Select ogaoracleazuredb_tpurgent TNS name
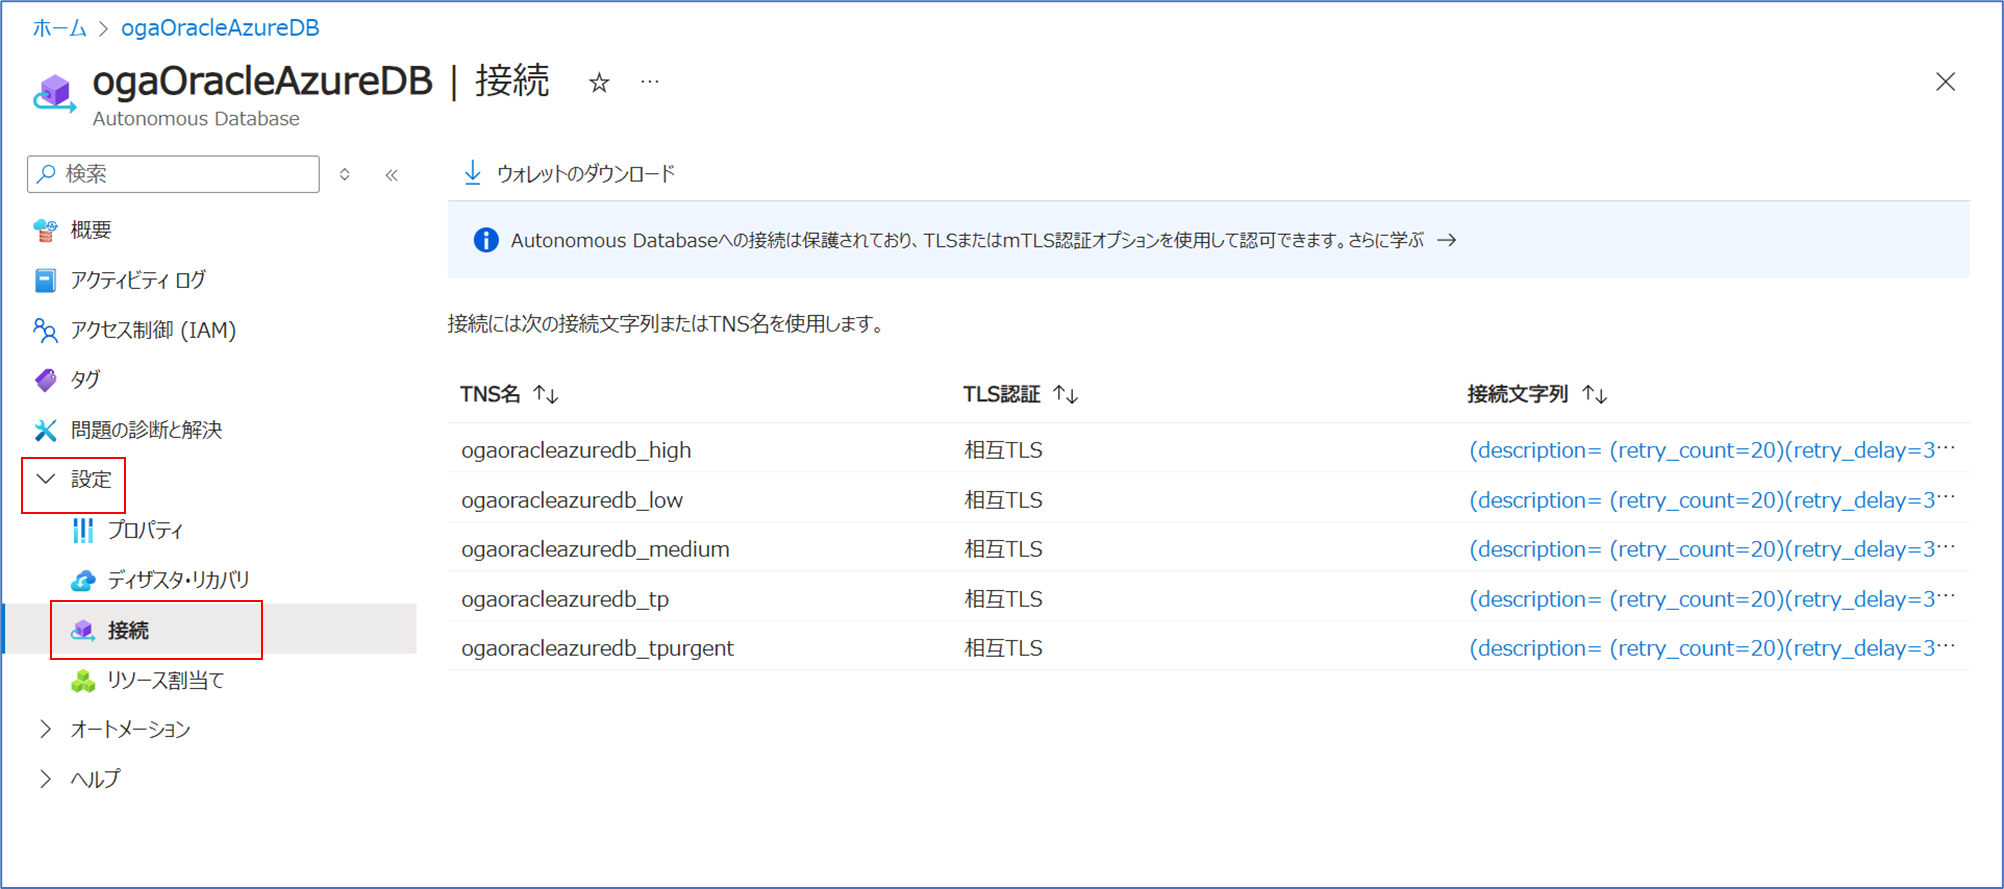This screenshot has height=889, width=2004. pos(597,648)
